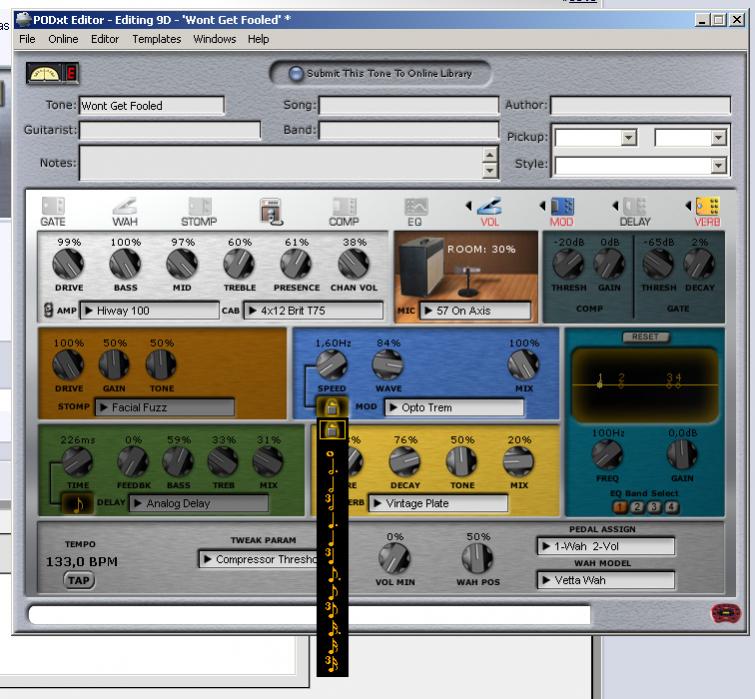Click the Guitarist input field
The image size is (755, 699).
tap(169, 130)
